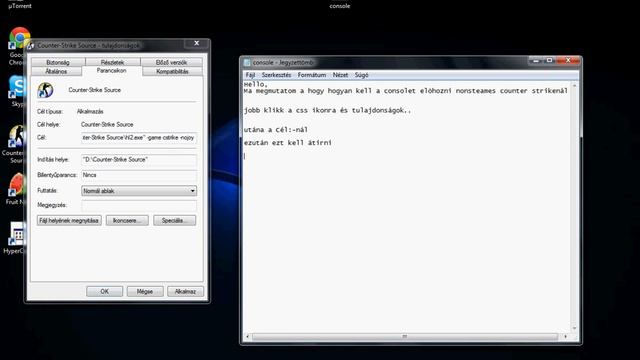Open Súgó menu in Notepad
Viewport: 640px width, 360px height.
click(x=362, y=75)
